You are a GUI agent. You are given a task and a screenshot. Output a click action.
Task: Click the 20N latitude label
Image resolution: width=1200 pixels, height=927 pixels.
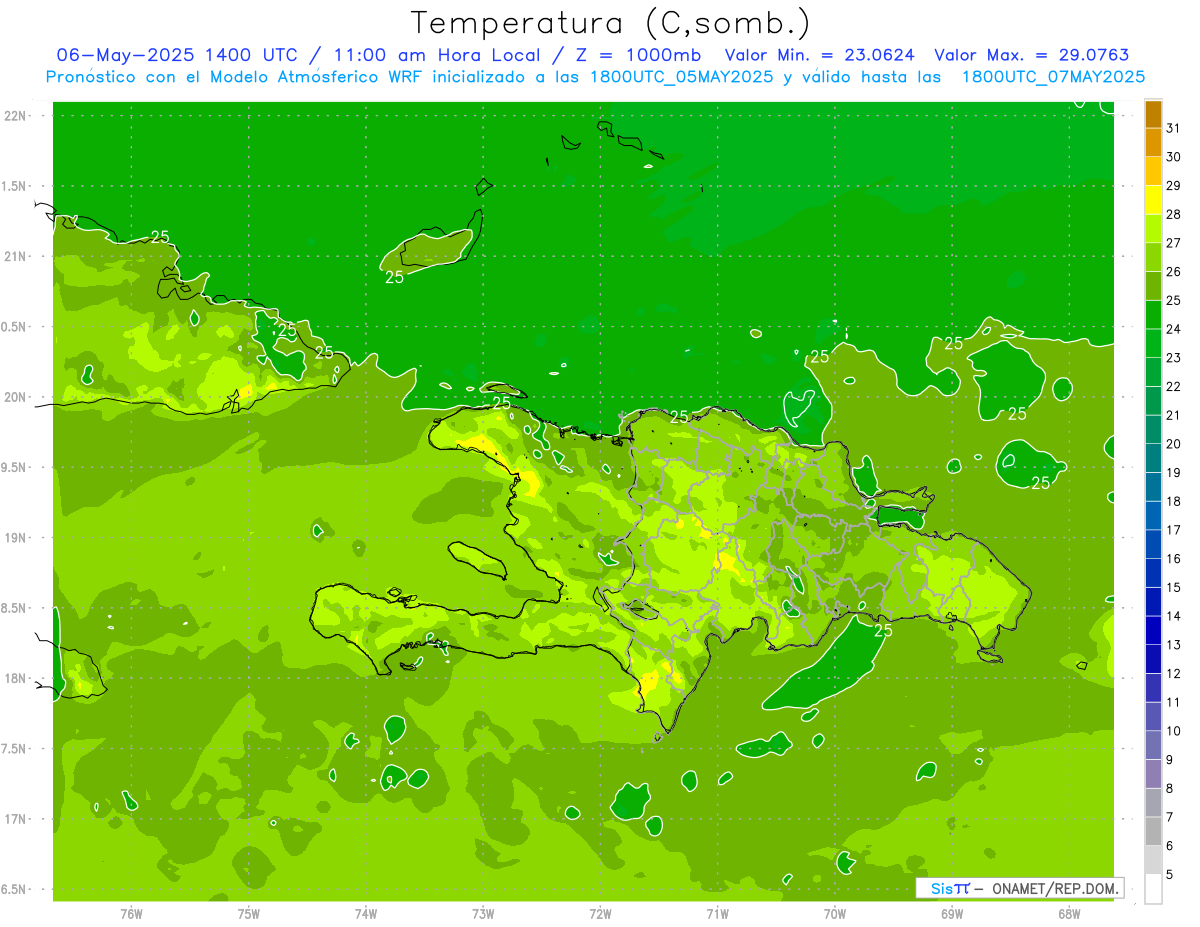coord(15,397)
